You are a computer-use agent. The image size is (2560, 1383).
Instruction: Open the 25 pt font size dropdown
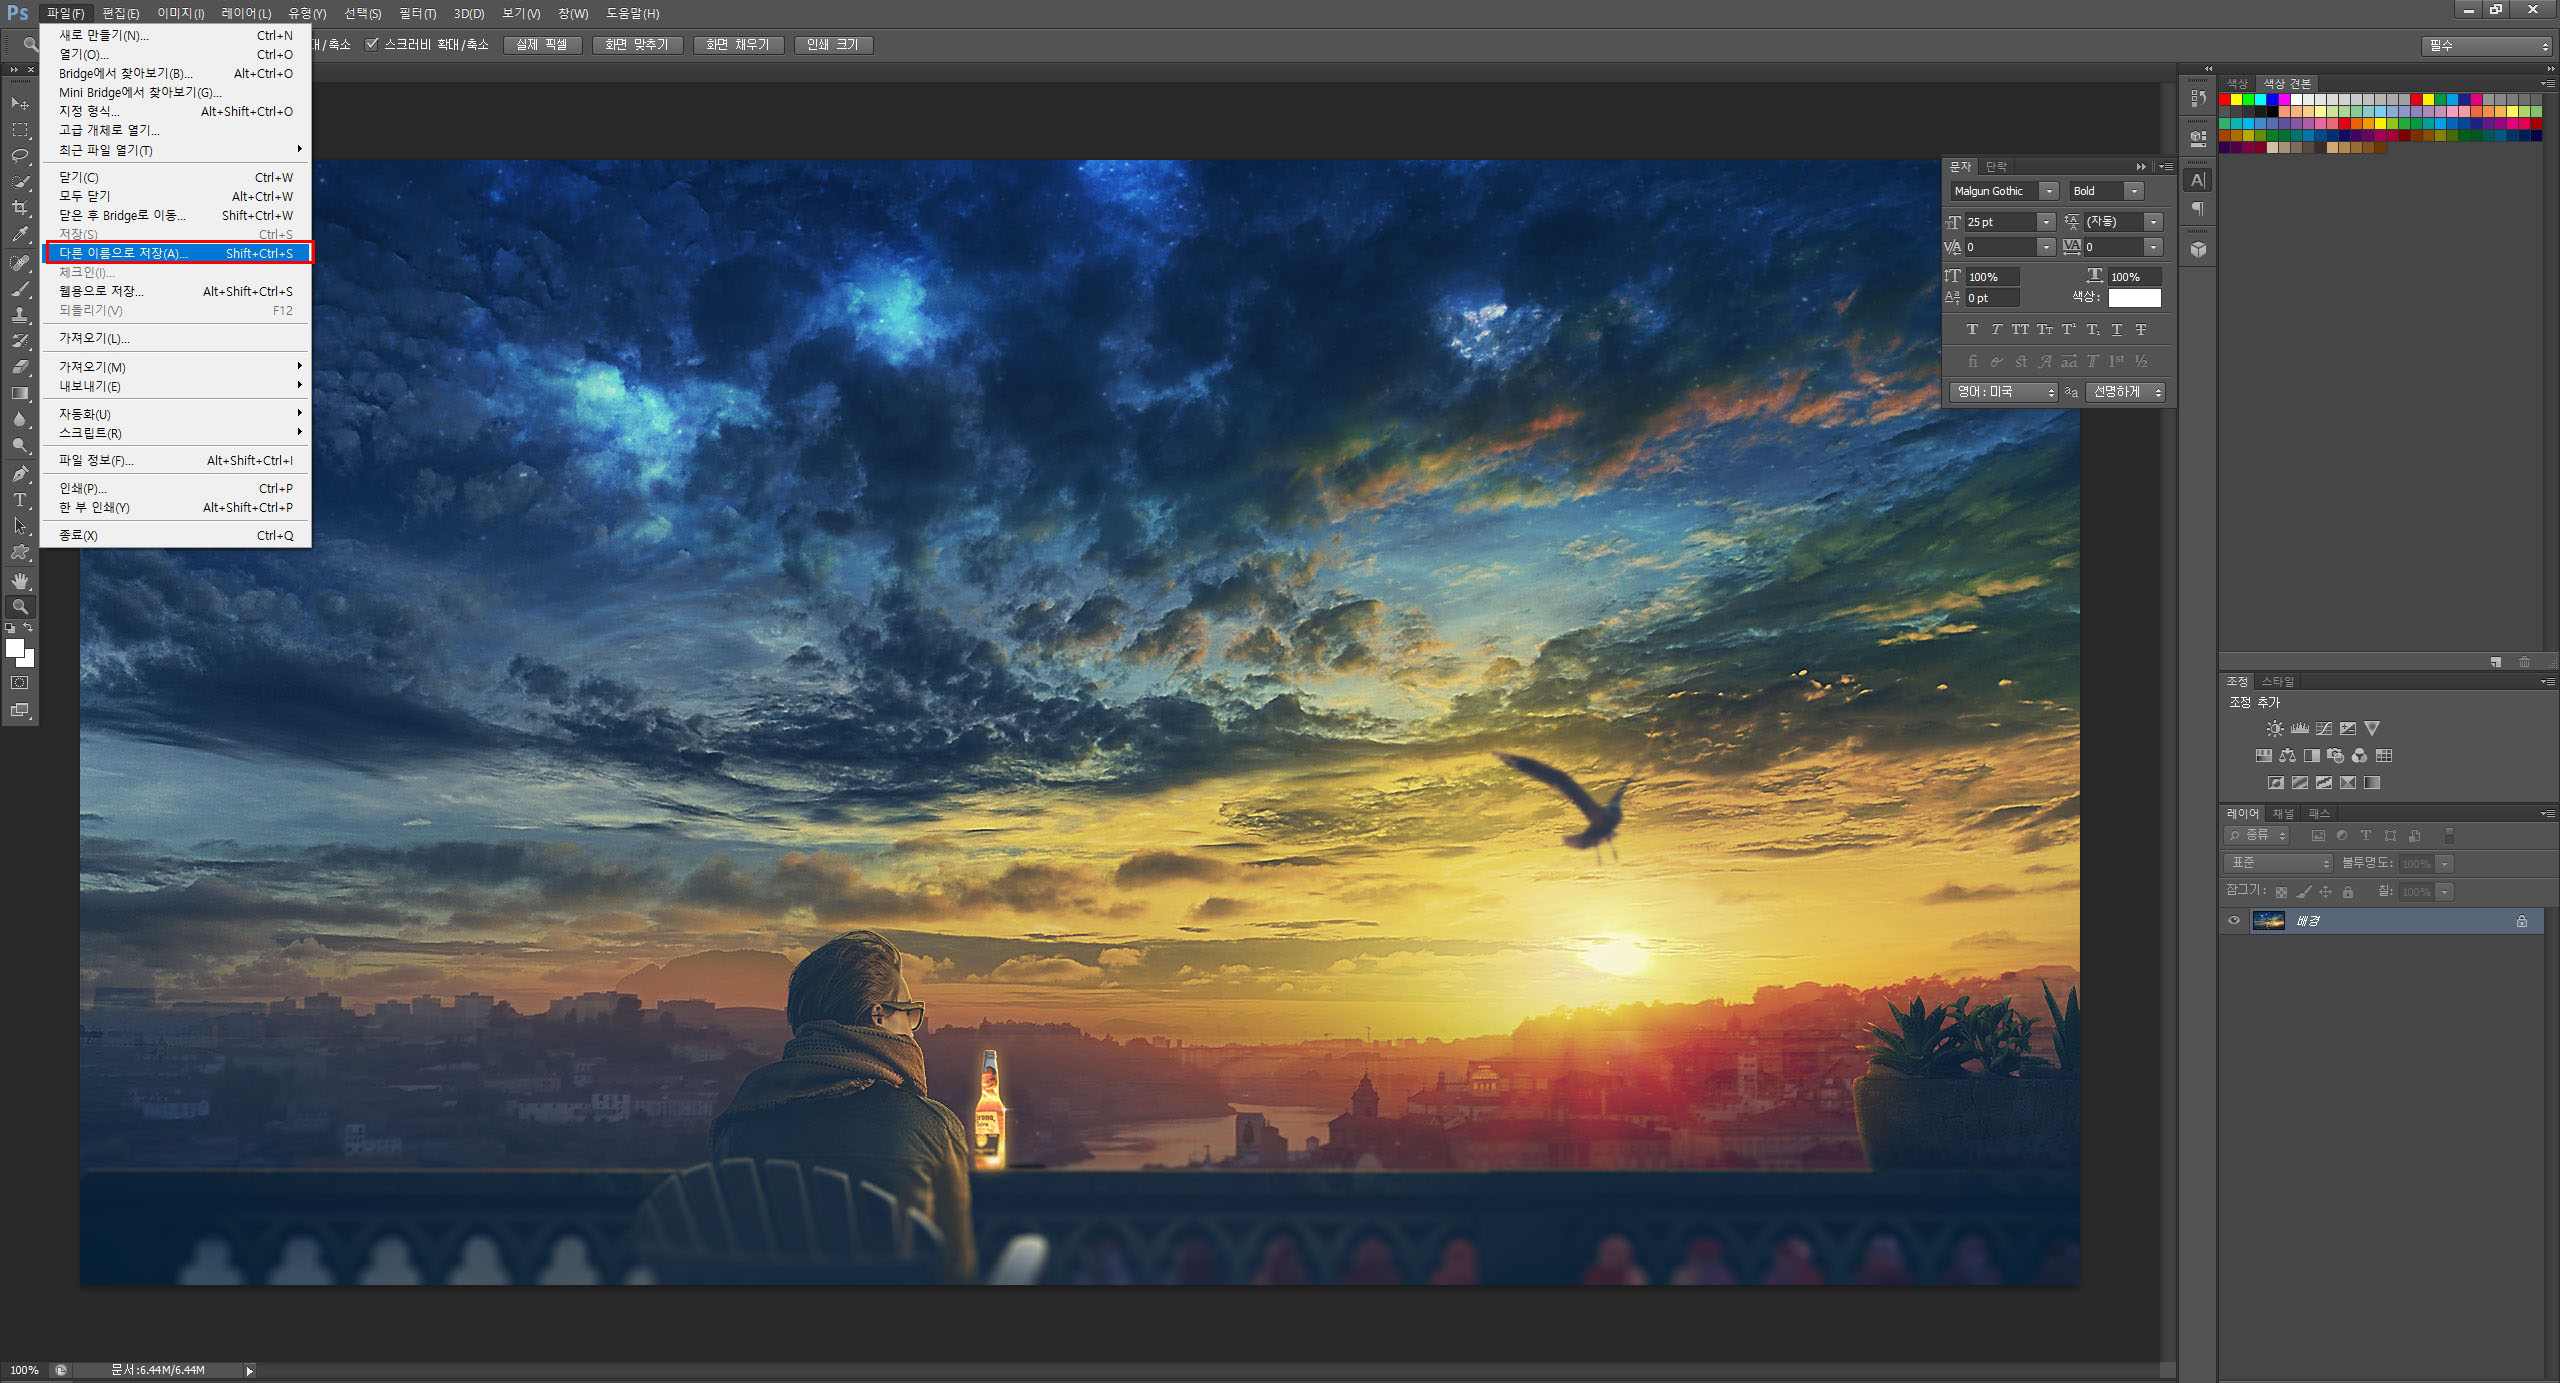(2046, 222)
